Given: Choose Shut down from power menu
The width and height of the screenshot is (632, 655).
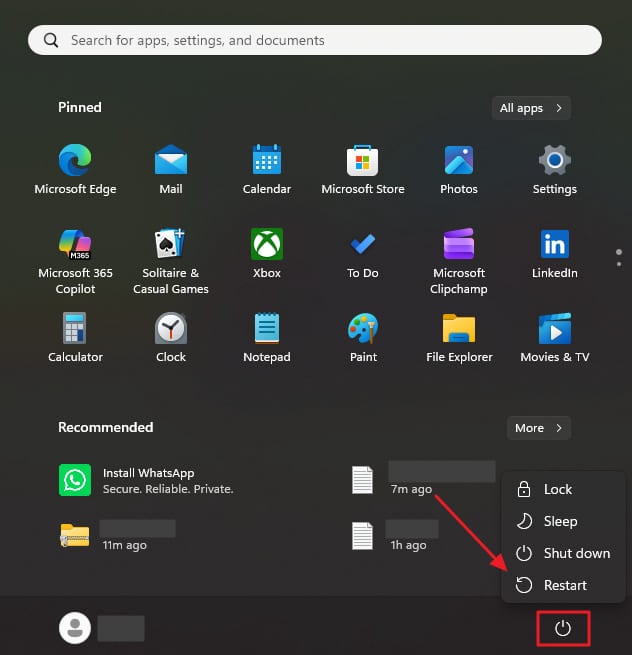Looking at the screenshot, I should [x=563, y=553].
